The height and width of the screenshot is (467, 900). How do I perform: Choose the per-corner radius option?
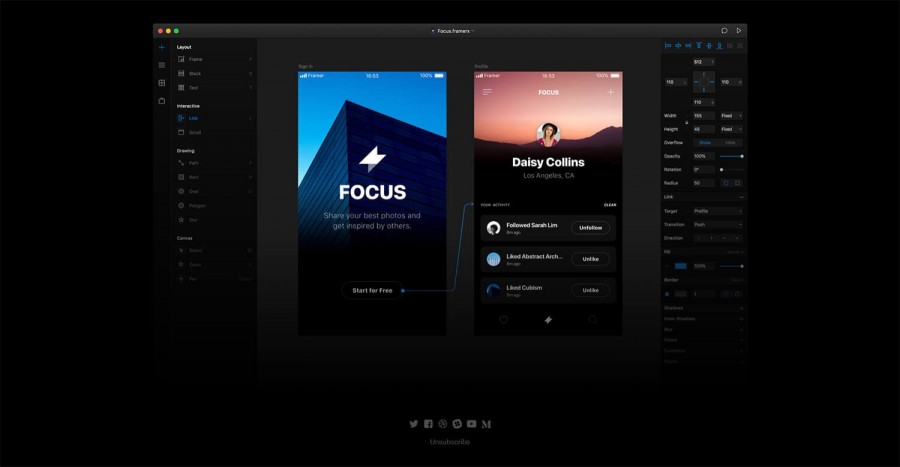(738, 183)
